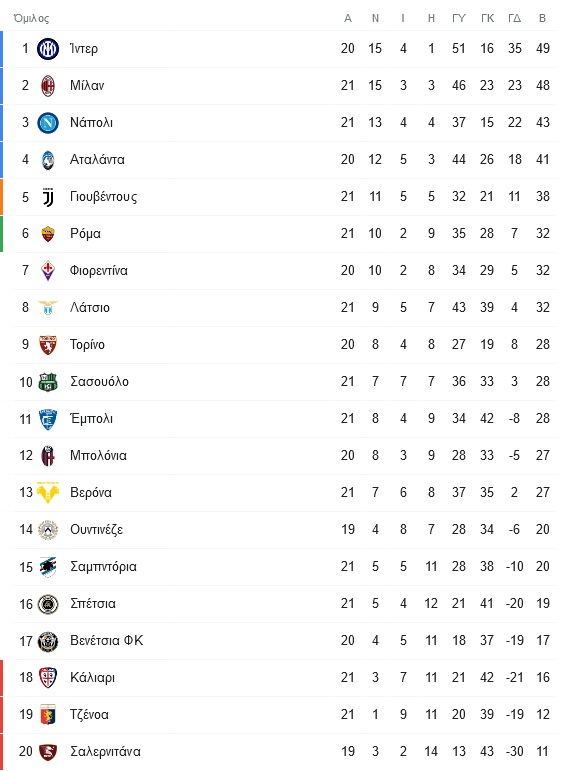Select the Verona yellow crest icon
This screenshot has width=563, height=771.
[x=48, y=493]
